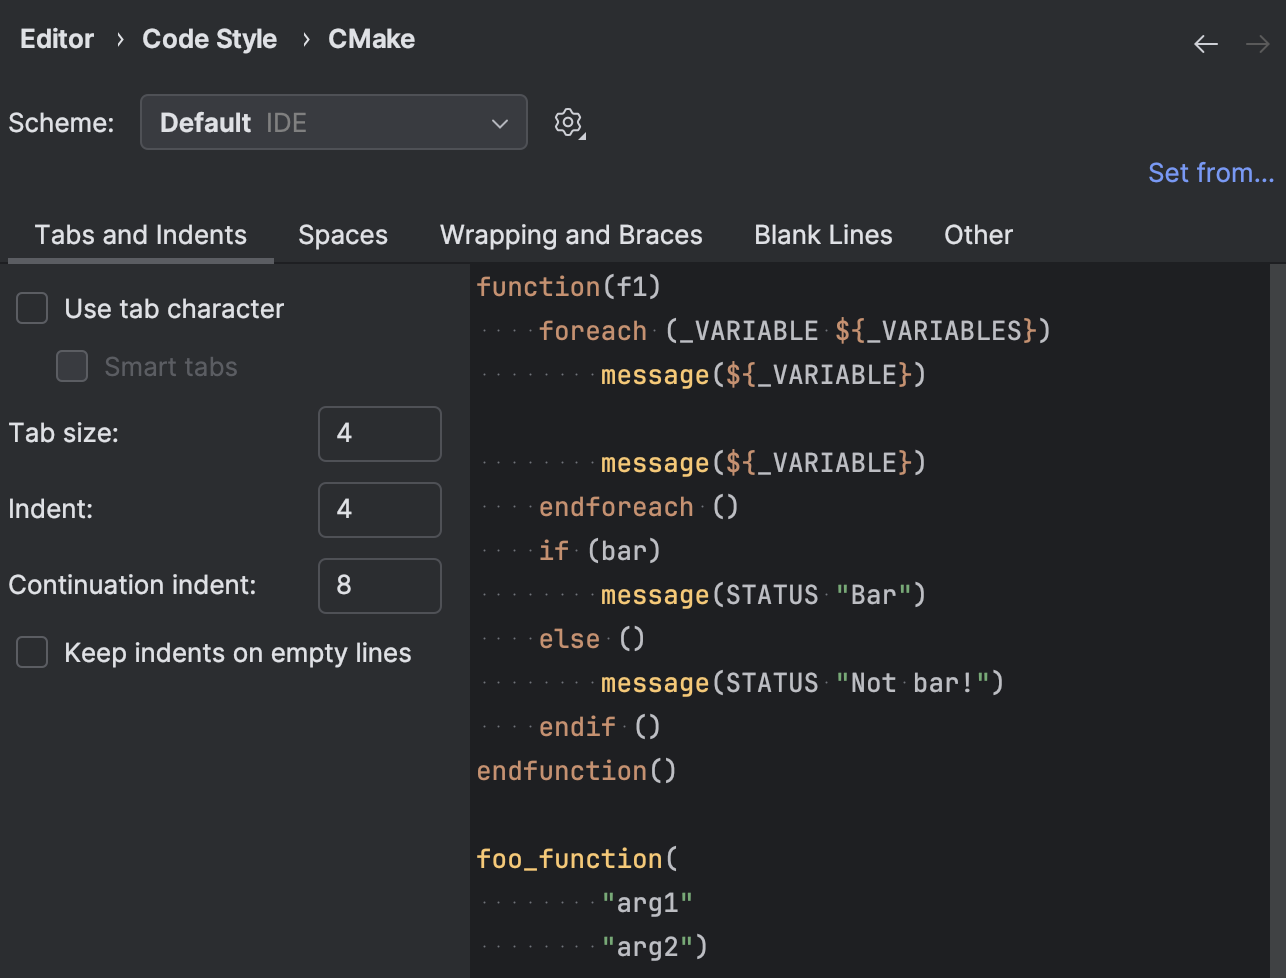Select the Indent value field
Screen dimensions: 1286x978
[x=379, y=509]
